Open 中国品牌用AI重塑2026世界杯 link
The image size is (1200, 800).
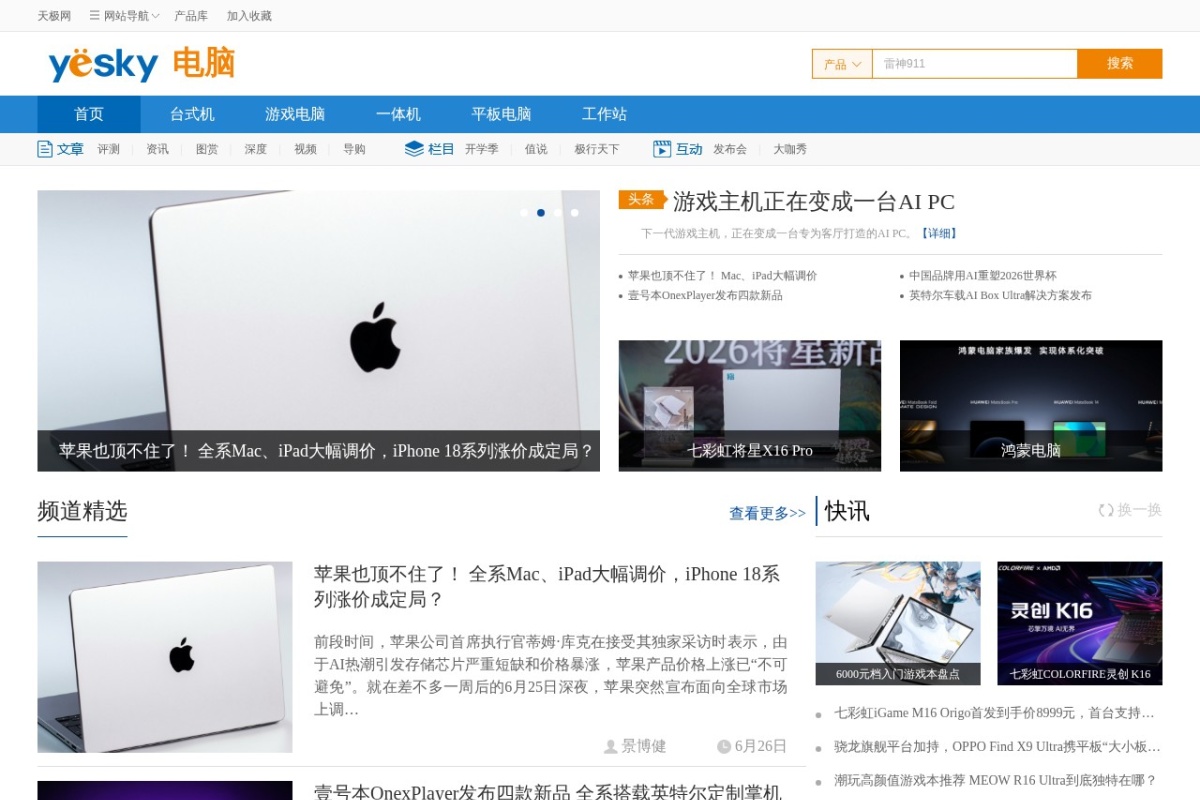pos(983,275)
